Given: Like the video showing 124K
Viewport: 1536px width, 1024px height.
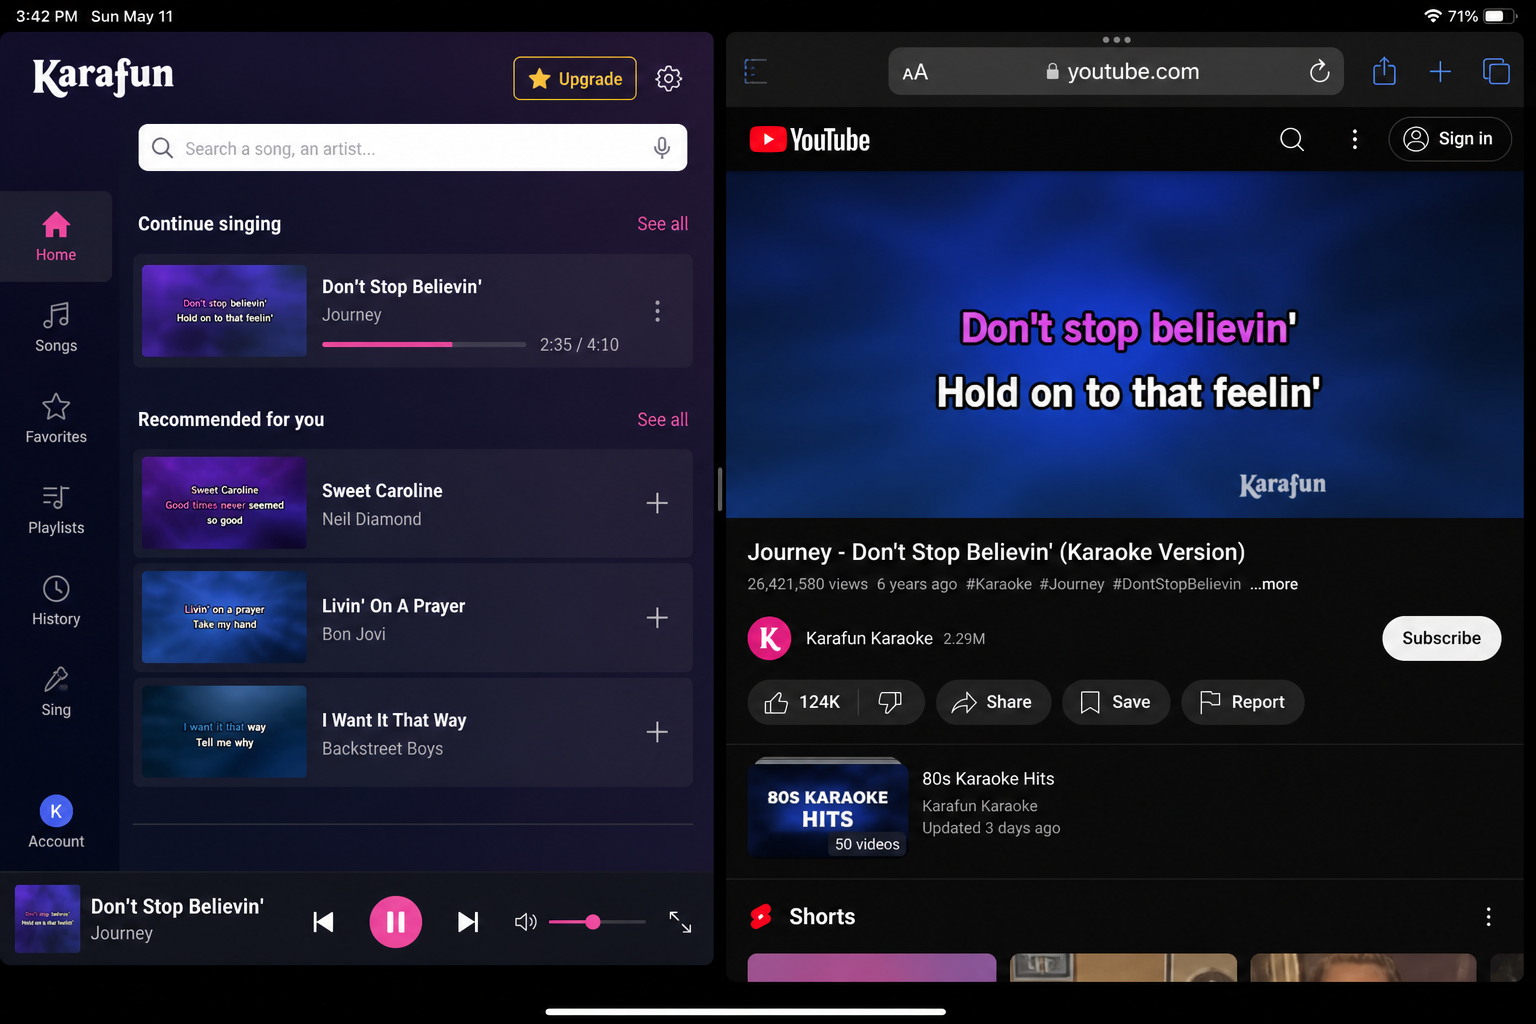Looking at the screenshot, I should click(802, 702).
